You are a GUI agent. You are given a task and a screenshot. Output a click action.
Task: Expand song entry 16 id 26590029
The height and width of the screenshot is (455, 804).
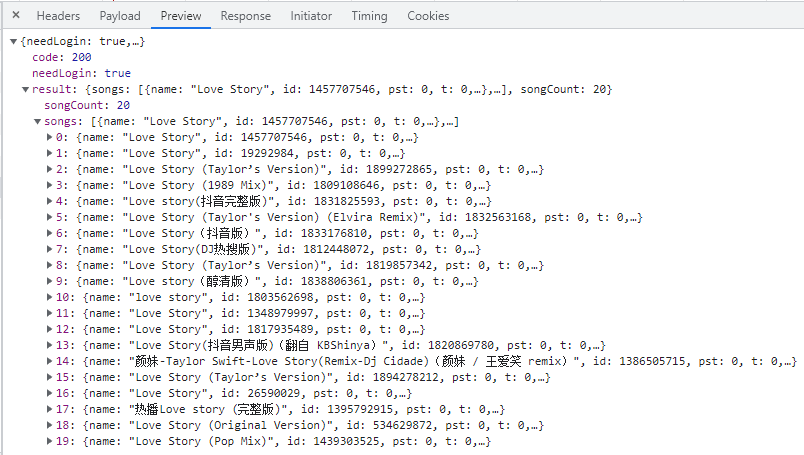click(x=50, y=393)
